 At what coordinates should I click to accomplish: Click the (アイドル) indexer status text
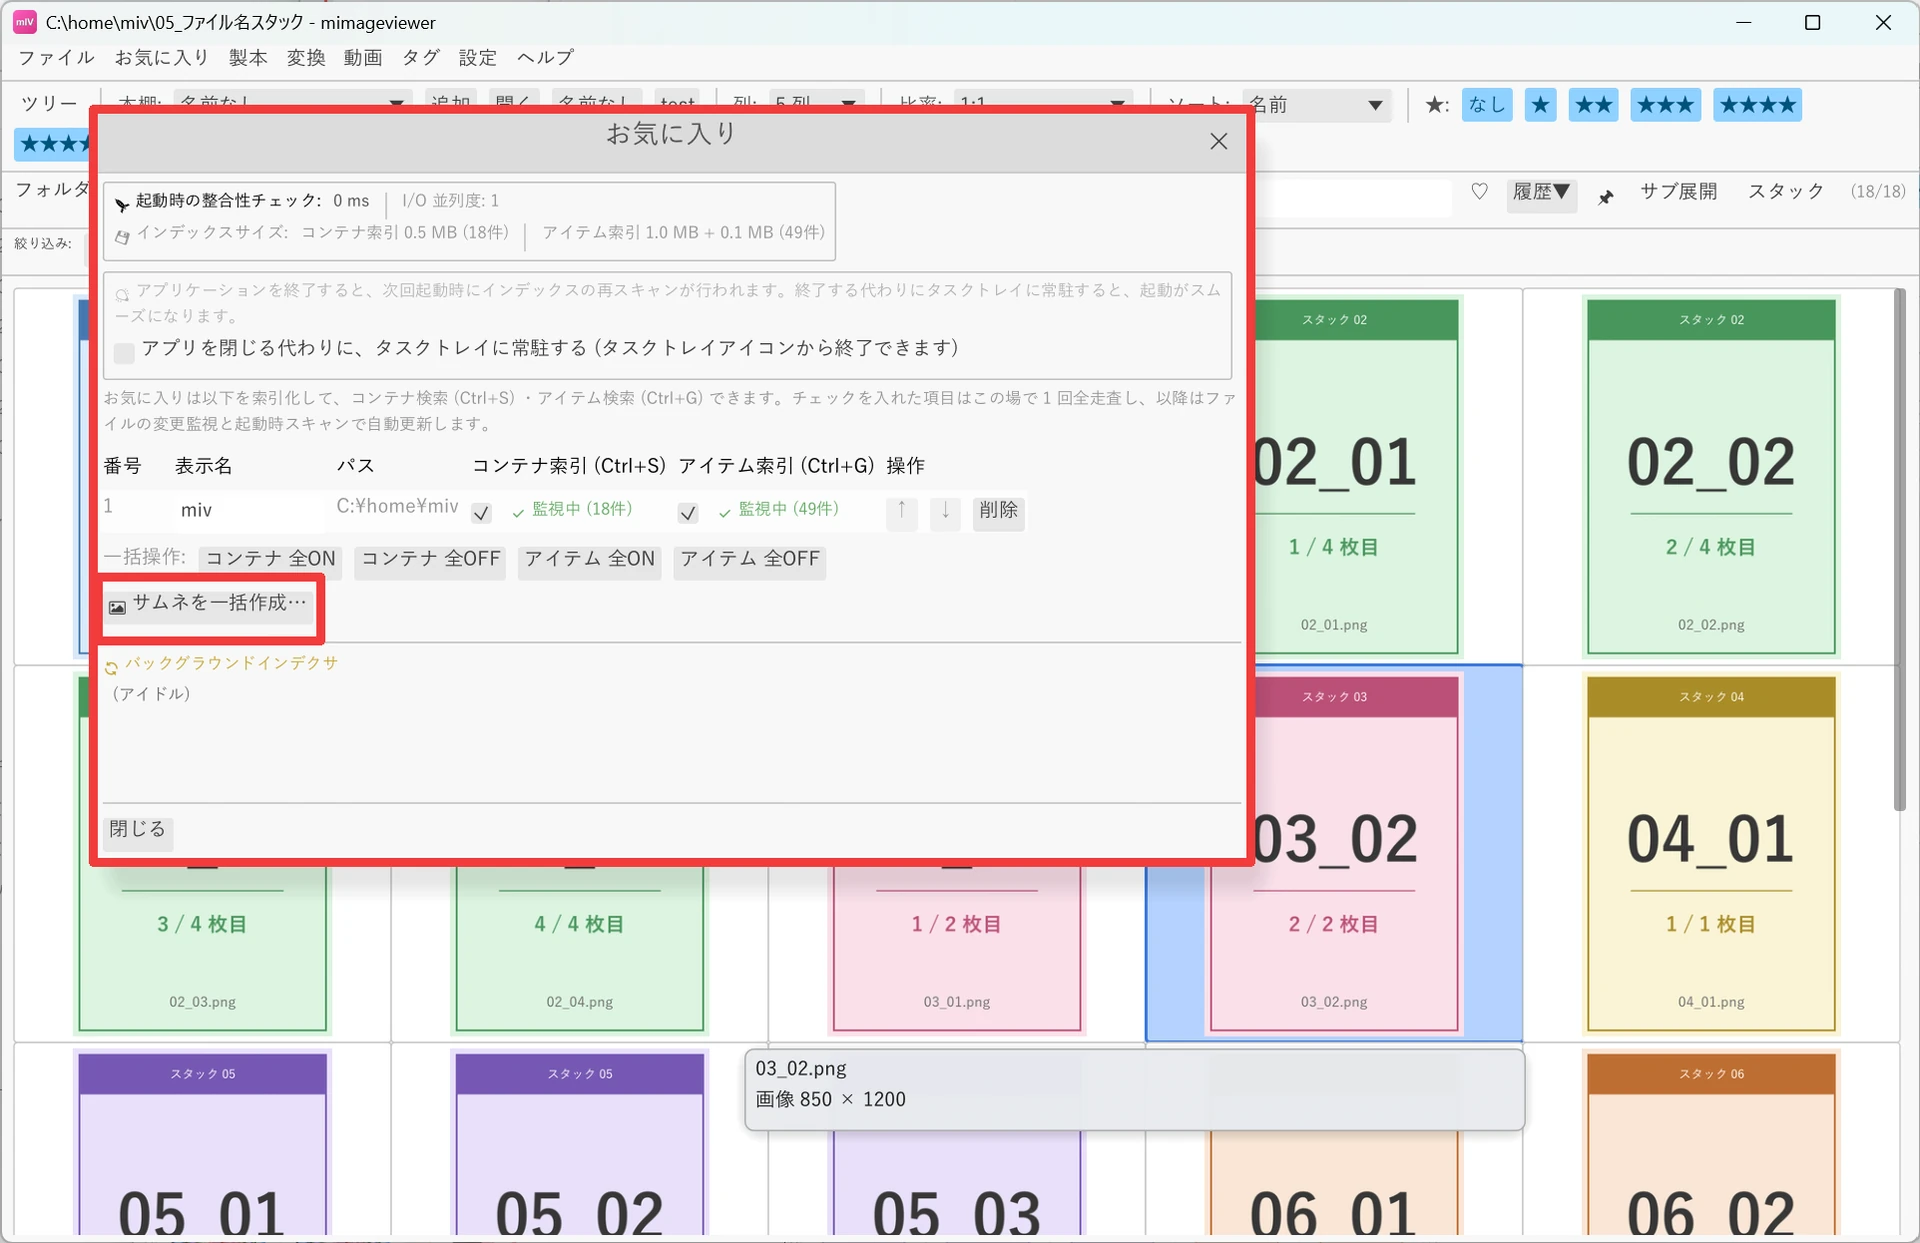pyautogui.click(x=150, y=694)
